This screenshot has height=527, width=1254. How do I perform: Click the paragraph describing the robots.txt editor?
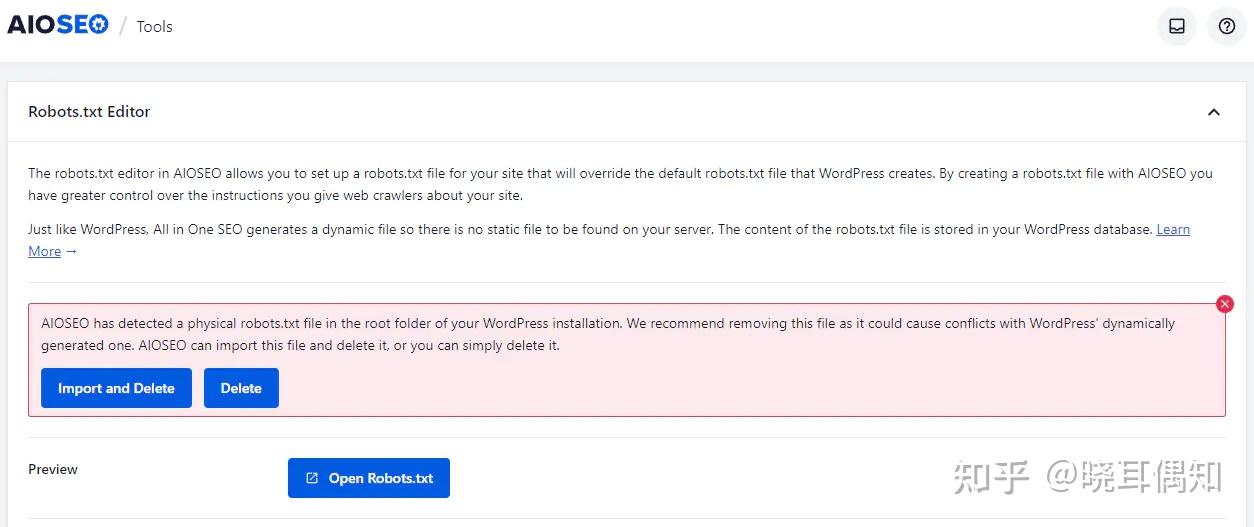coord(620,184)
